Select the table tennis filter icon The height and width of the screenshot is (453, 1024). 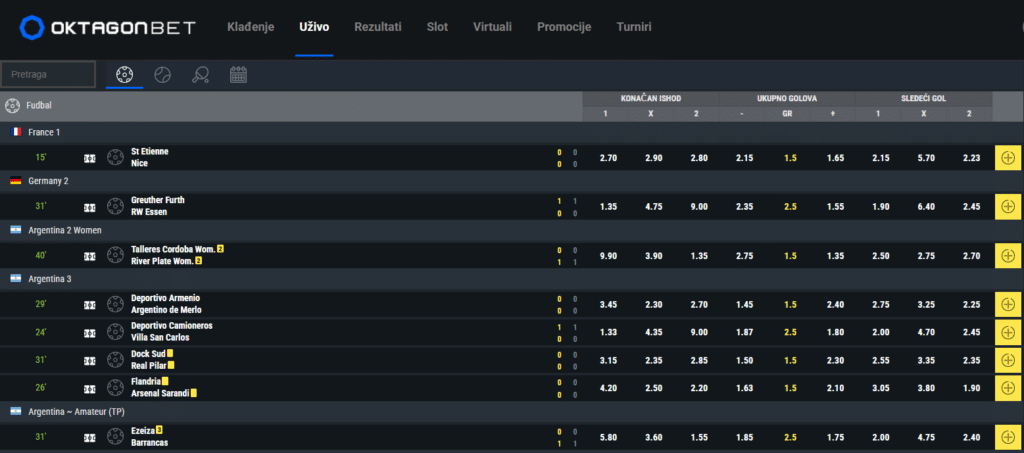tap(200, 75)
